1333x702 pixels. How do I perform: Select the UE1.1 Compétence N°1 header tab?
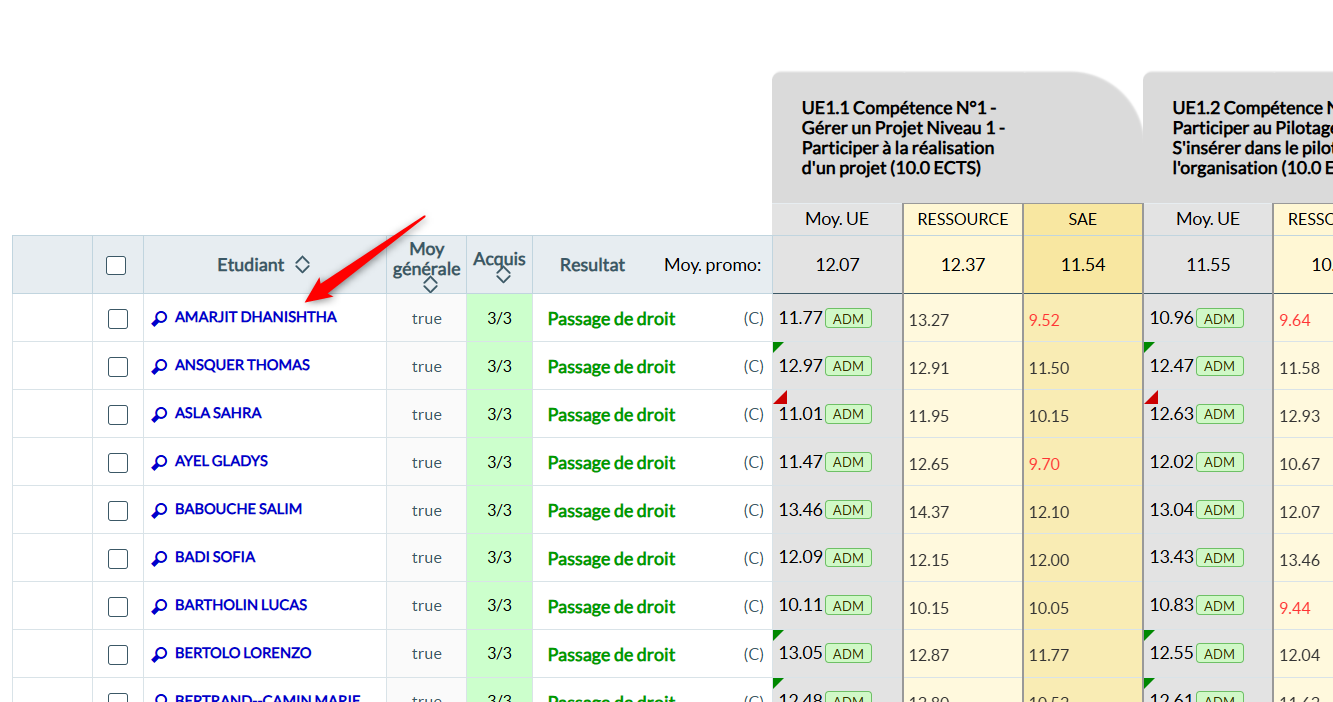[903, 138]
